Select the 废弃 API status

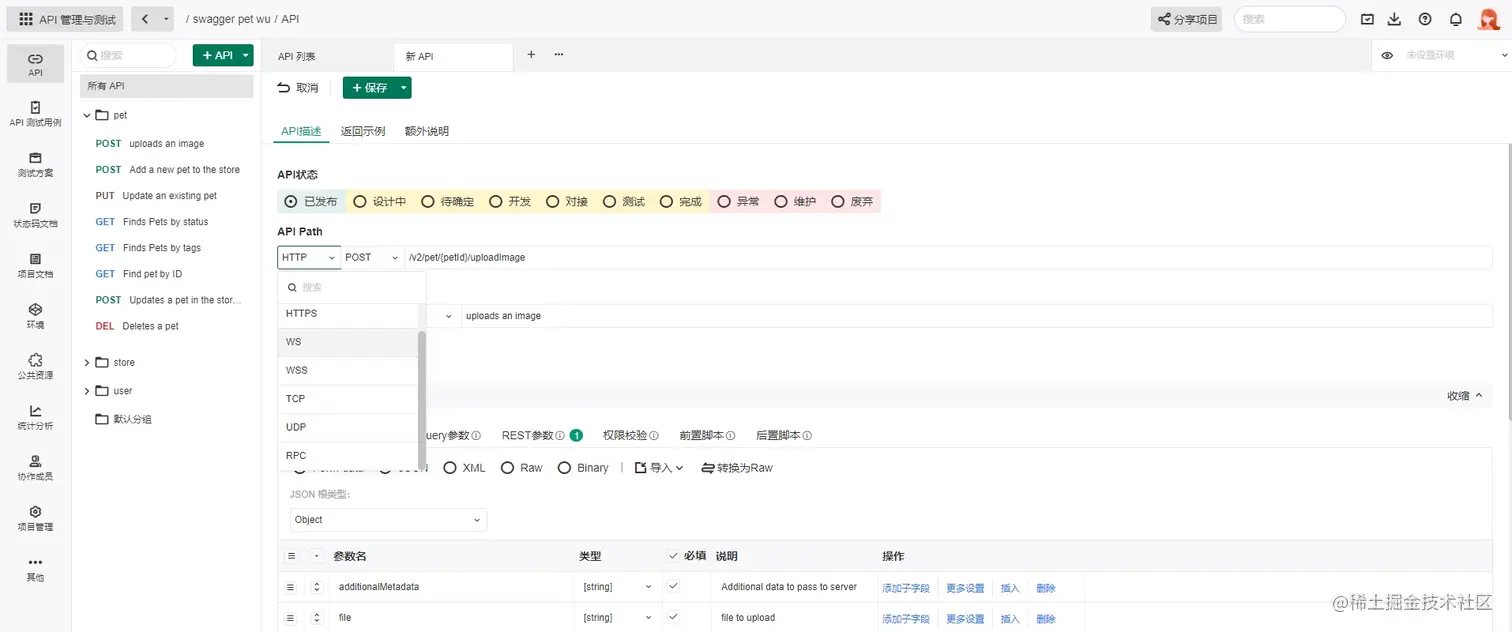[852, 201]
